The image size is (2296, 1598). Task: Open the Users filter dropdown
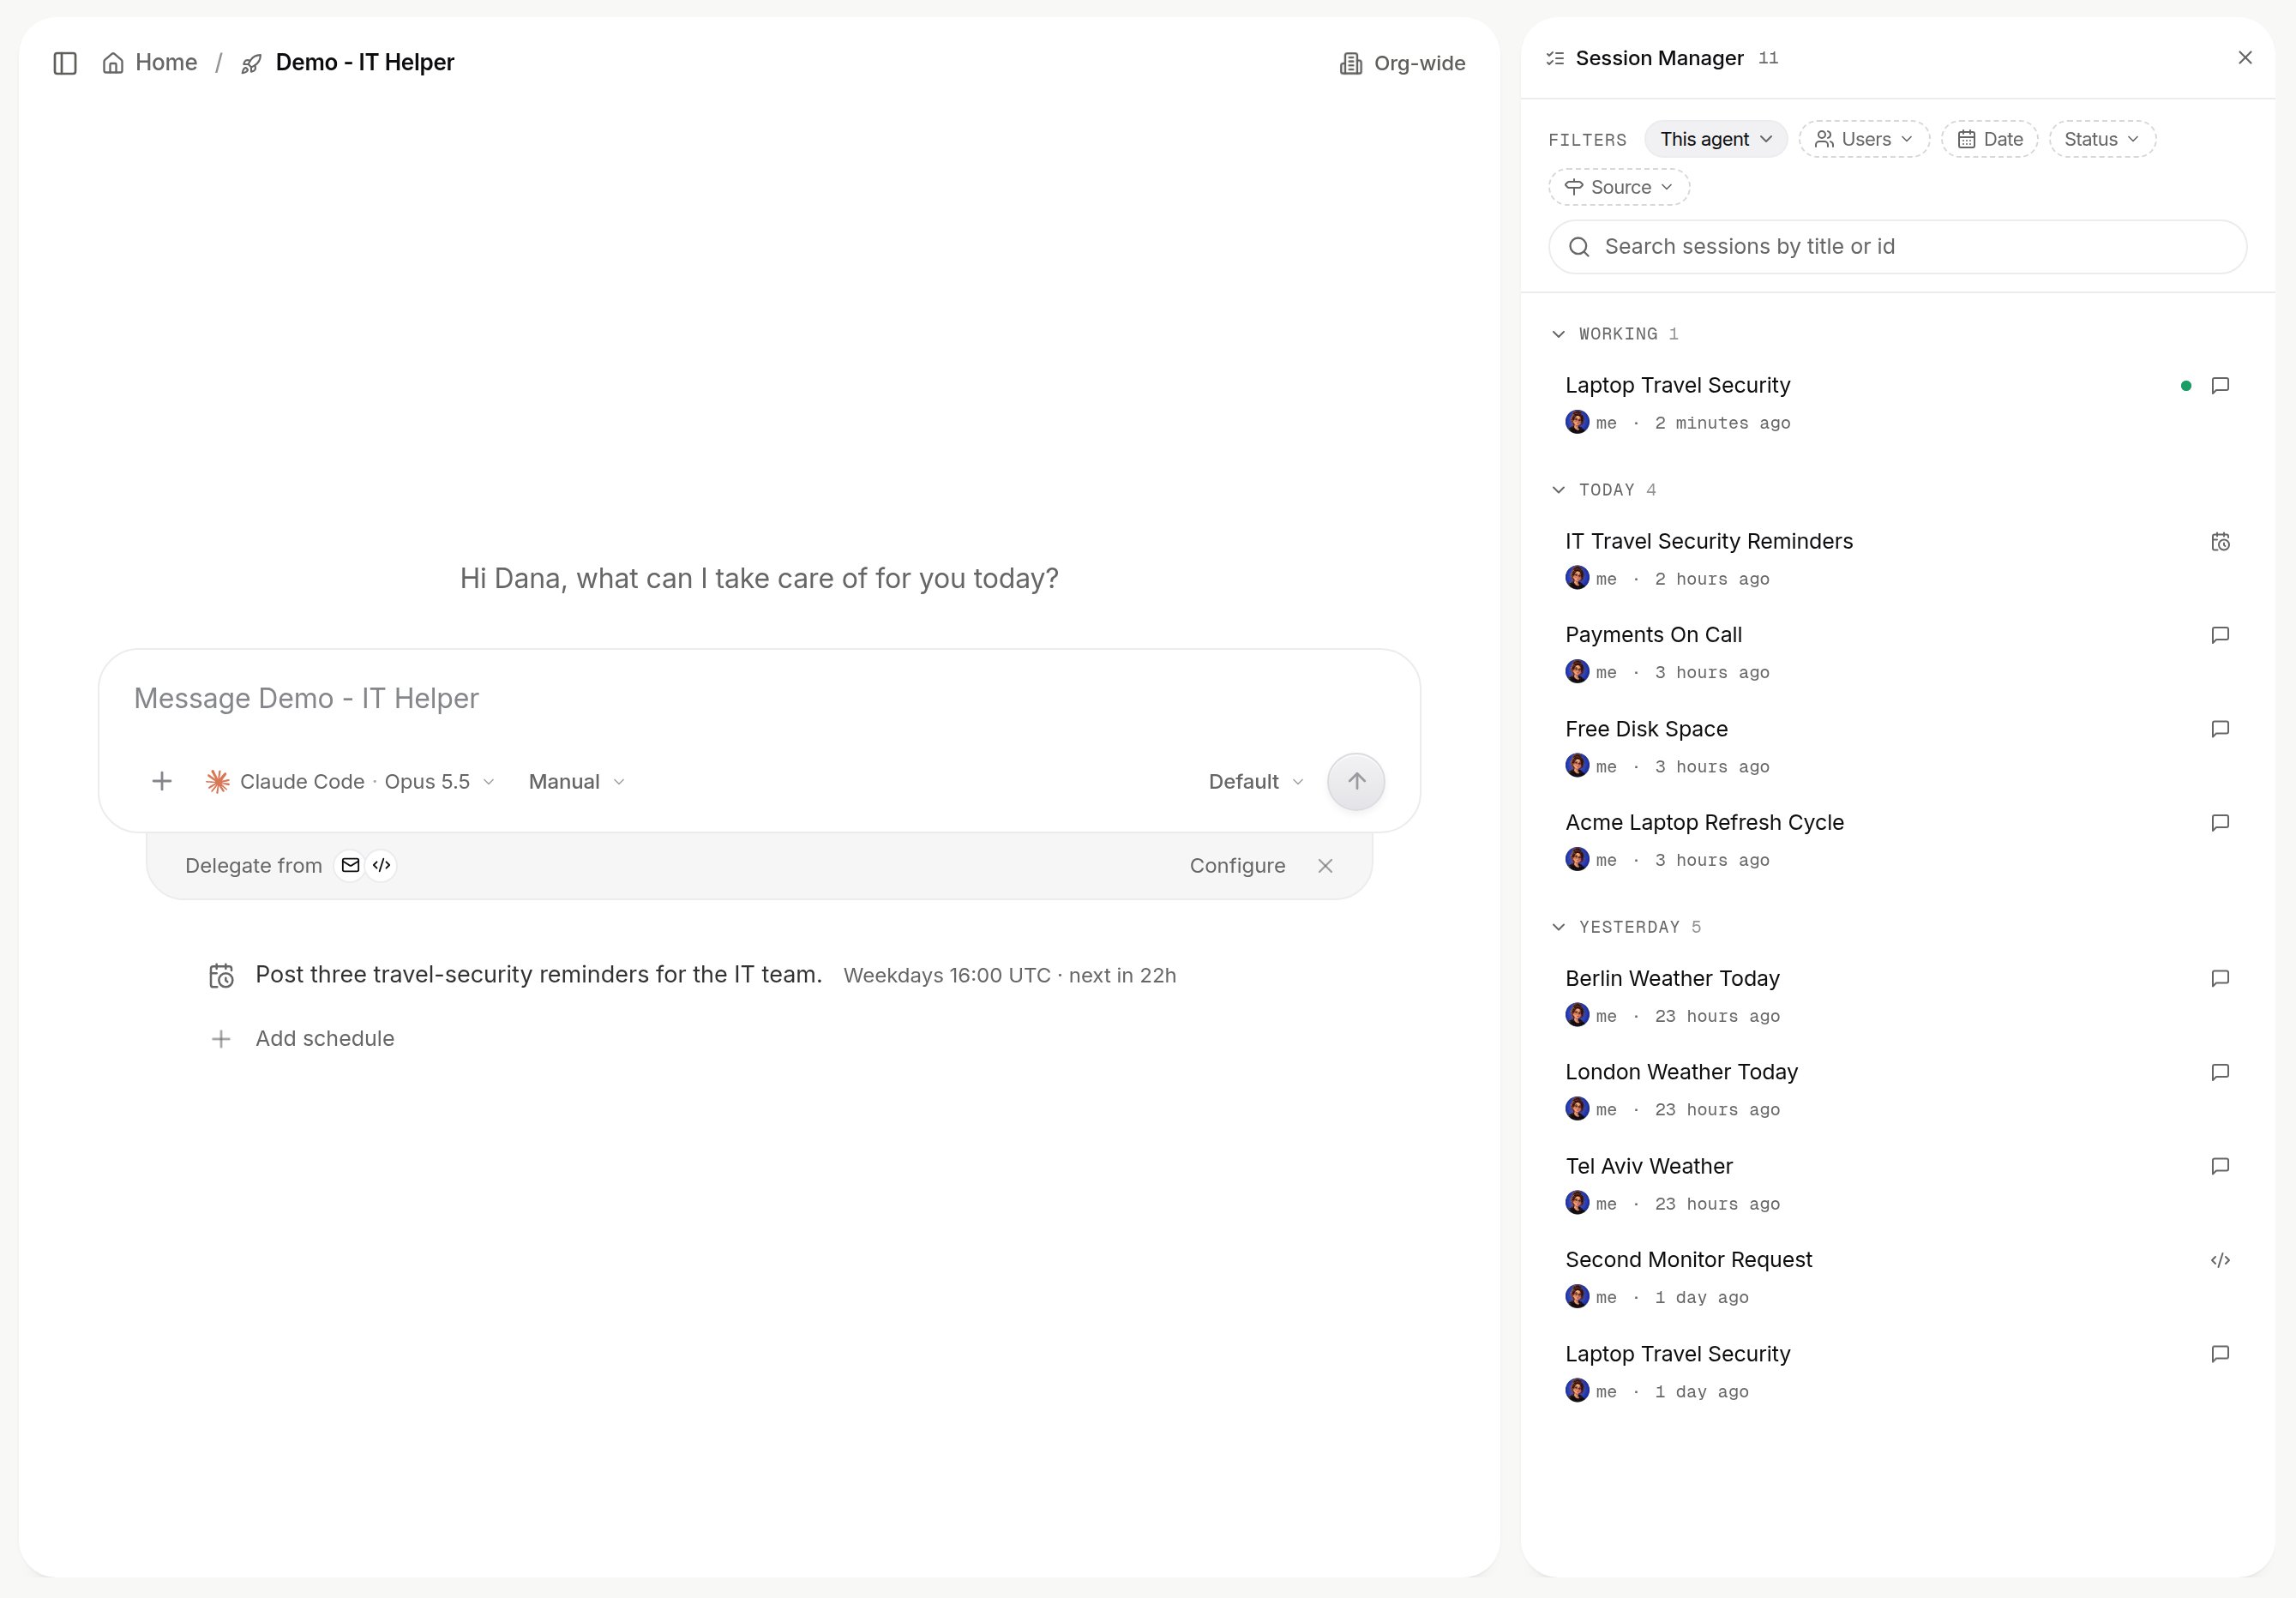(1864, 139)
